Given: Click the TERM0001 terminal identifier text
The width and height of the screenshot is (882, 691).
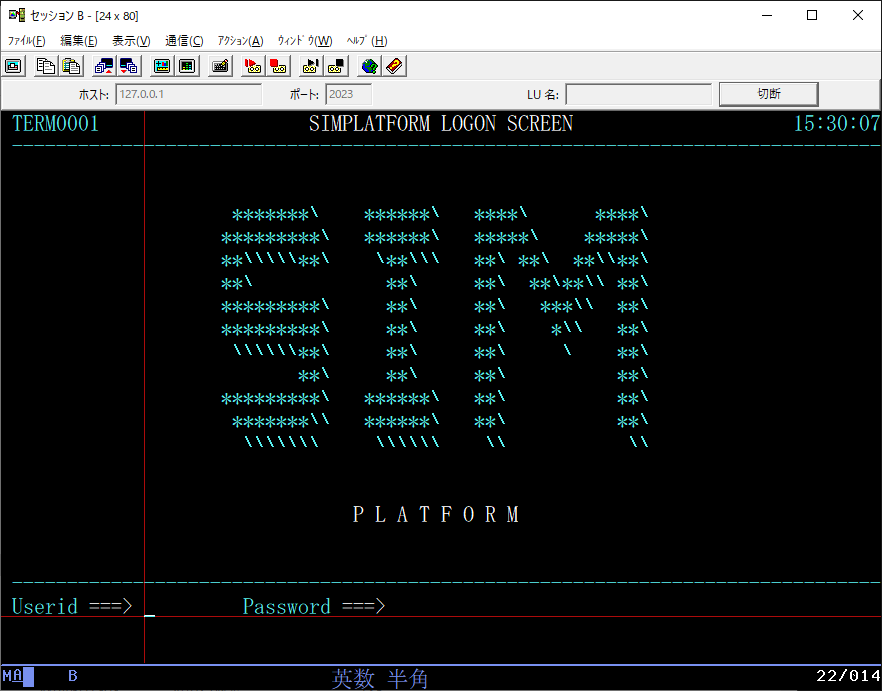Looking at the screenshot, I should (x=55, y=124).
